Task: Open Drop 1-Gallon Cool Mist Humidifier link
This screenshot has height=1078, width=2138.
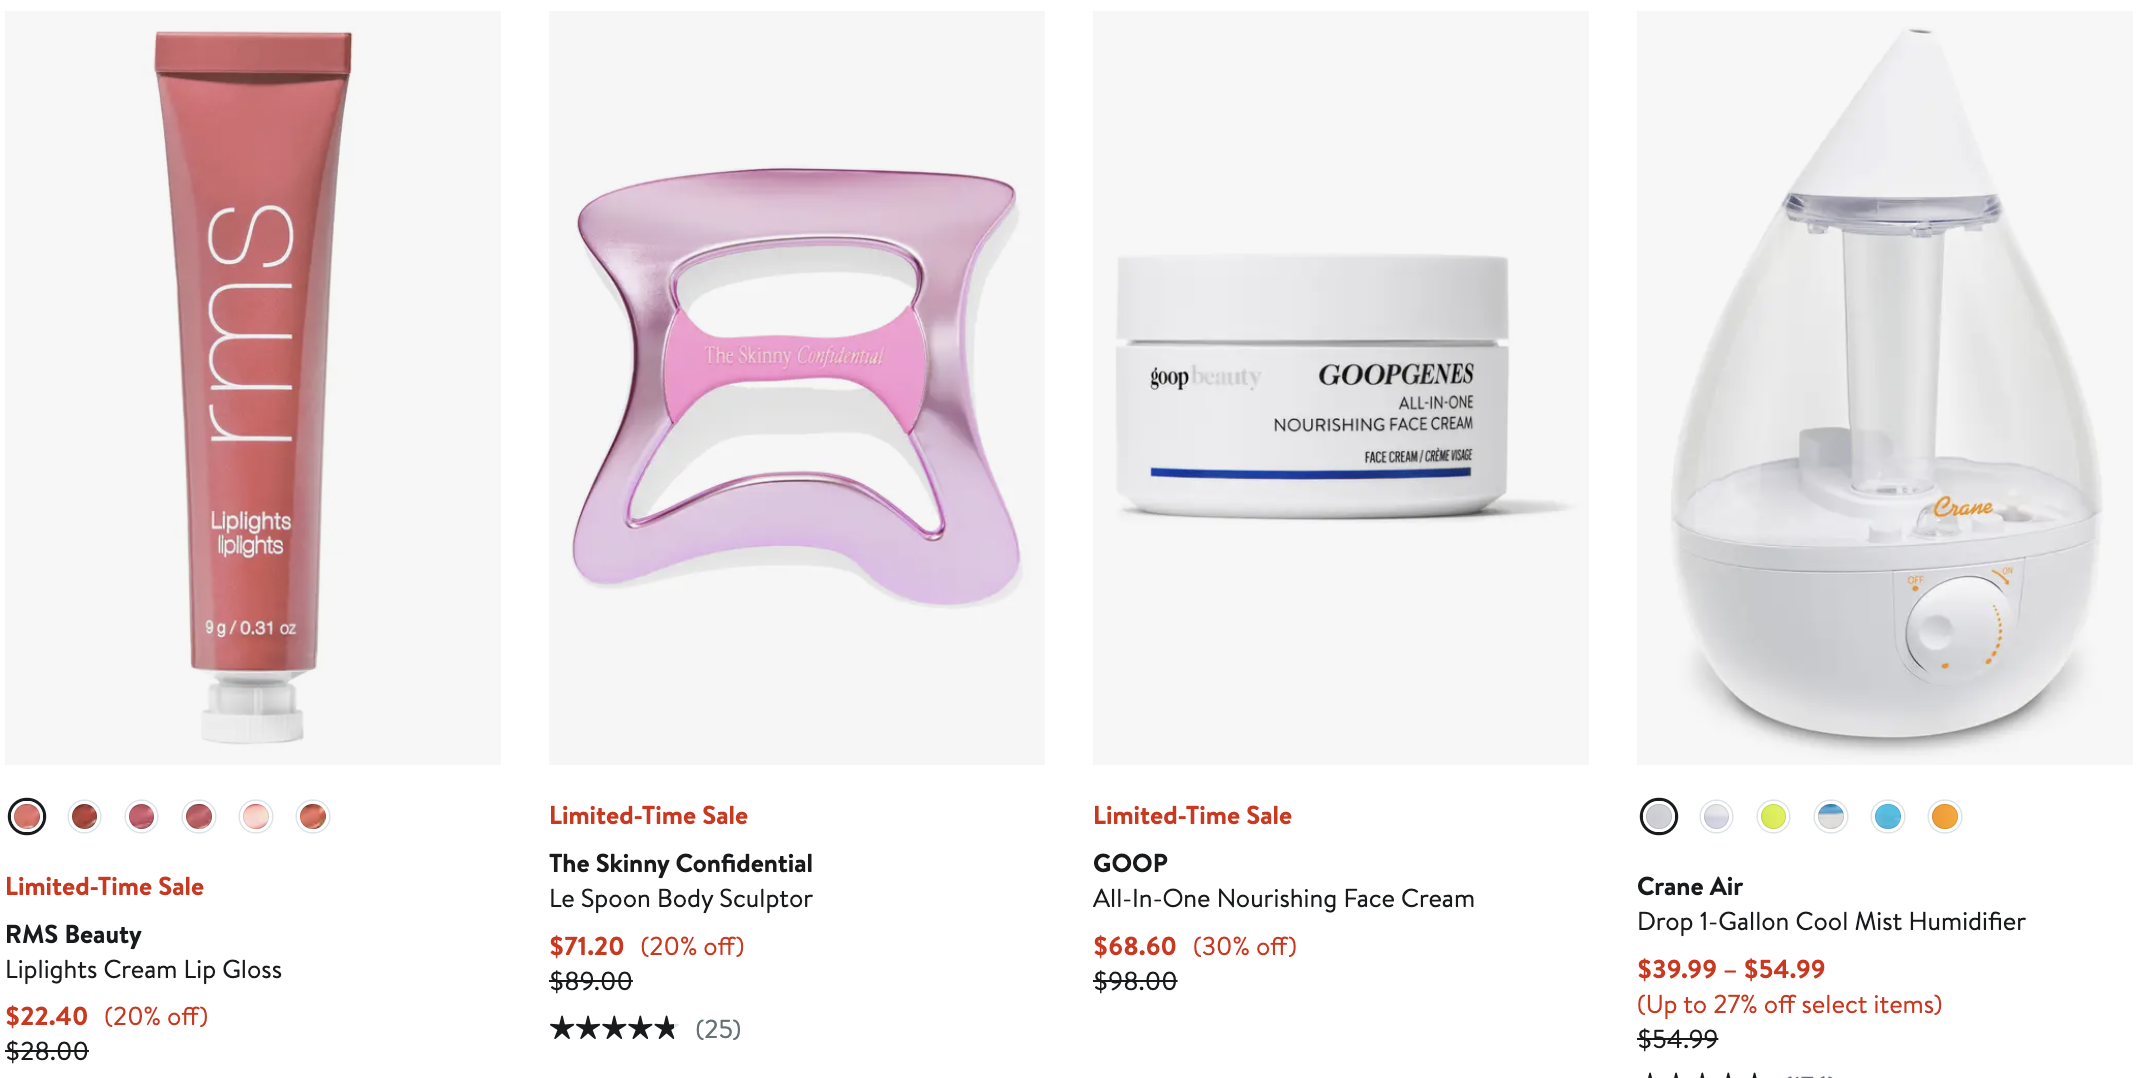Action: [1832, 922]
